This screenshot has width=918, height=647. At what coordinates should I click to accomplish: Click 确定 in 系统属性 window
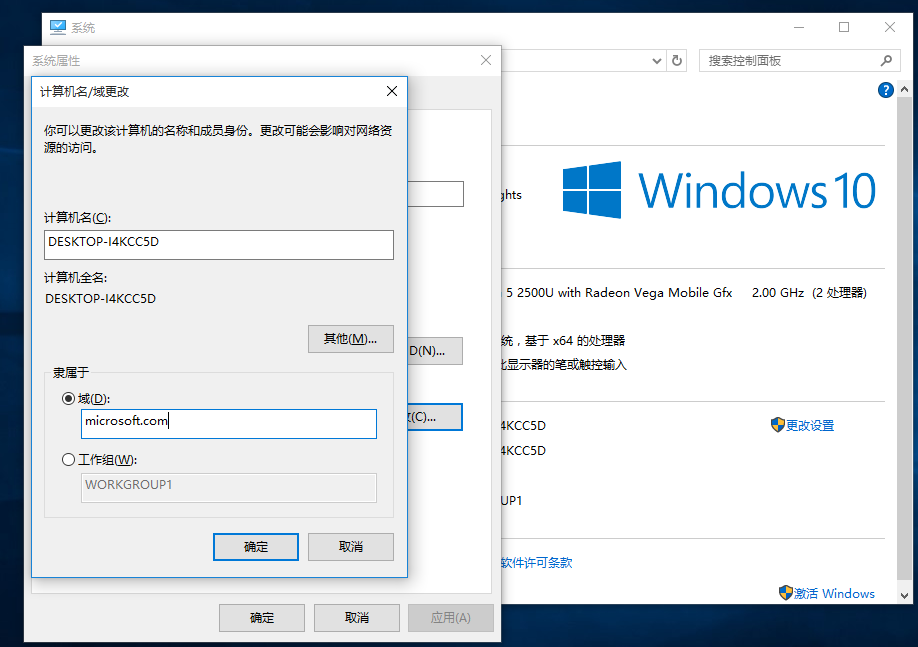[262, 618]
